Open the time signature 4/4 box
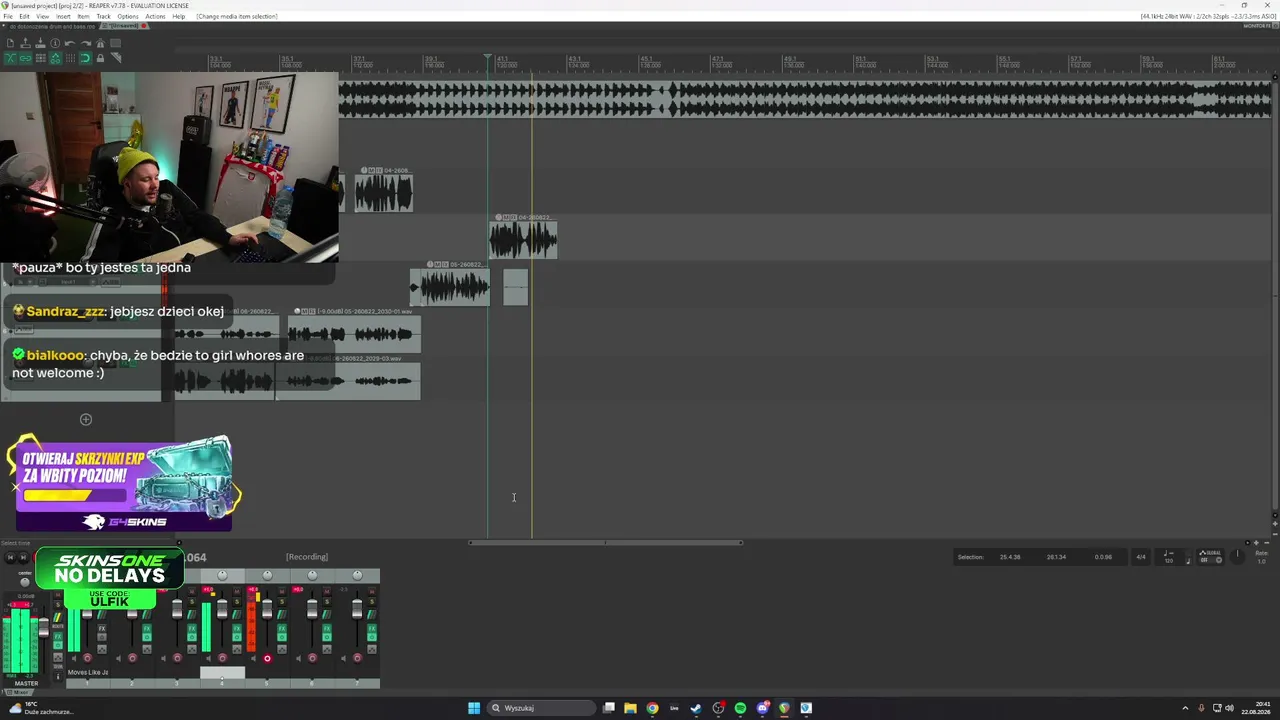 [1141, 557]
